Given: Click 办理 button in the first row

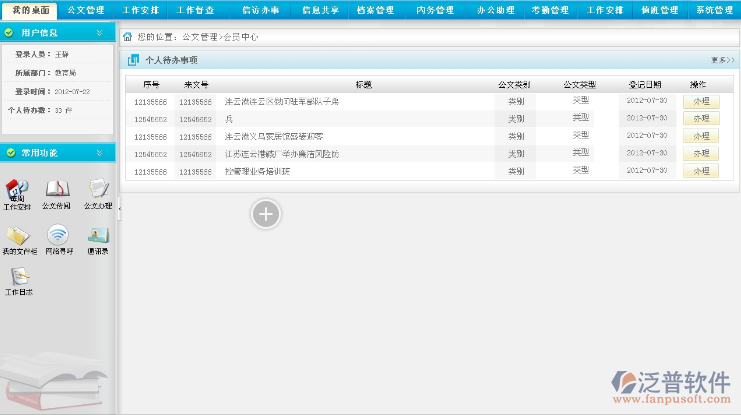Looking at the screenshot, I should [700, 101].
